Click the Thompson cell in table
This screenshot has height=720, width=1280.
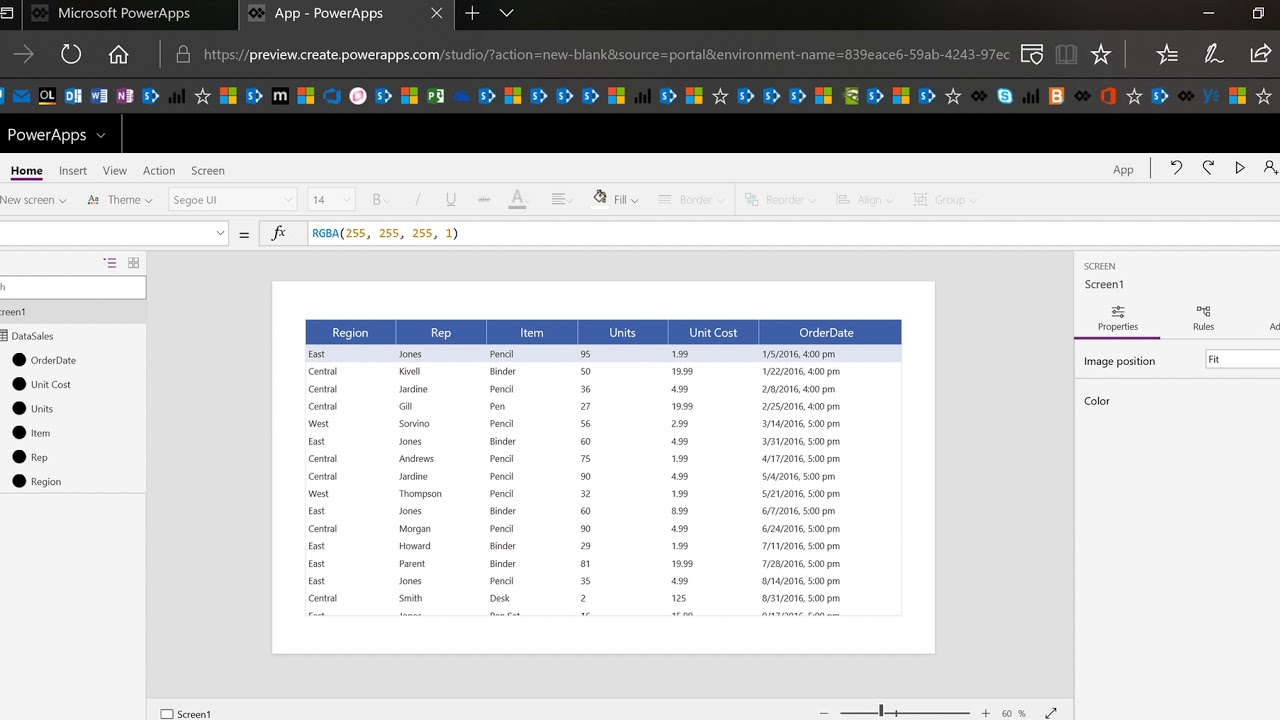[420, 494]
